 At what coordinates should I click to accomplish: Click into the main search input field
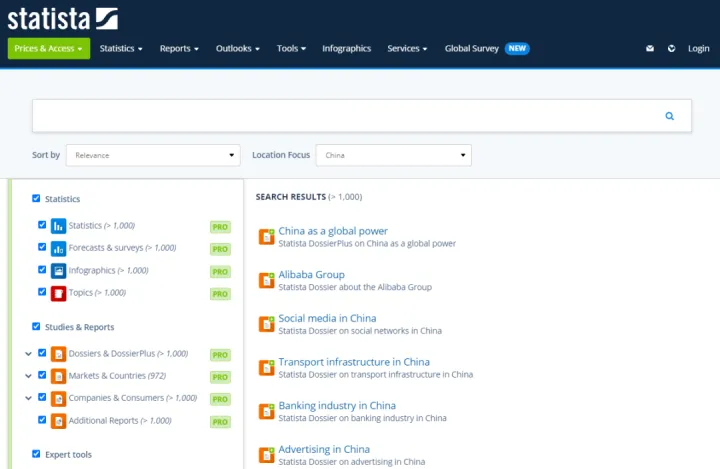pos(362,116)
